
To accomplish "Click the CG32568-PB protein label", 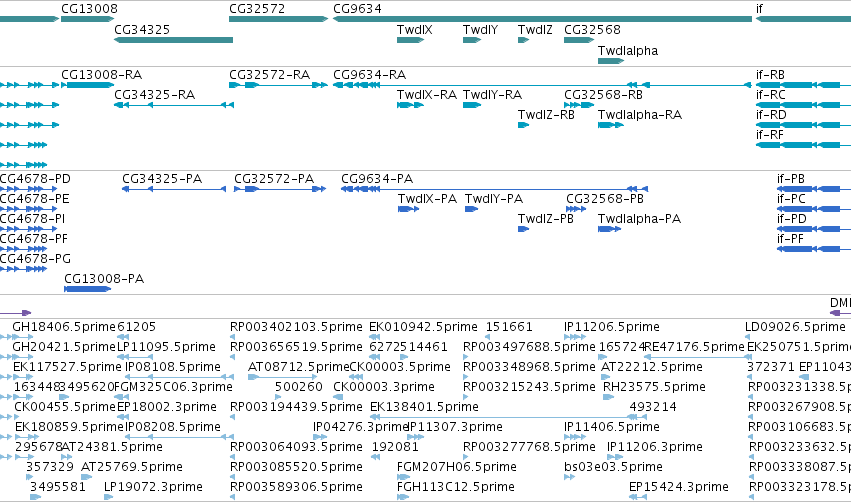I will 605,199.
